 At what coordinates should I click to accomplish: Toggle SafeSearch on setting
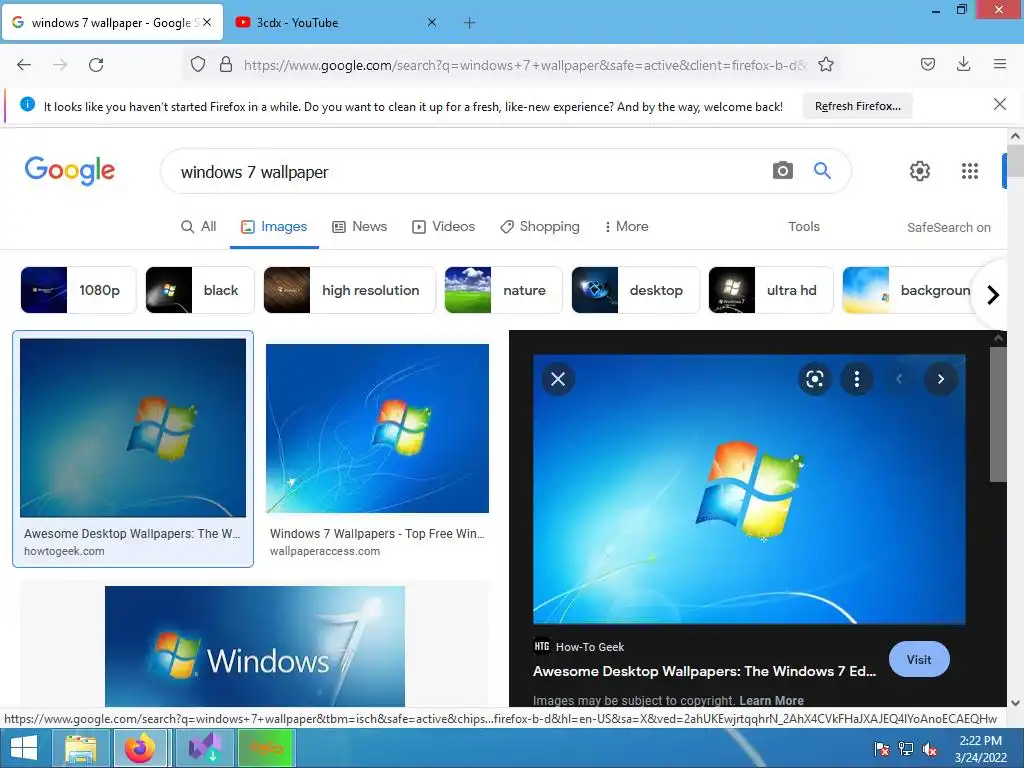pos(948,227)
